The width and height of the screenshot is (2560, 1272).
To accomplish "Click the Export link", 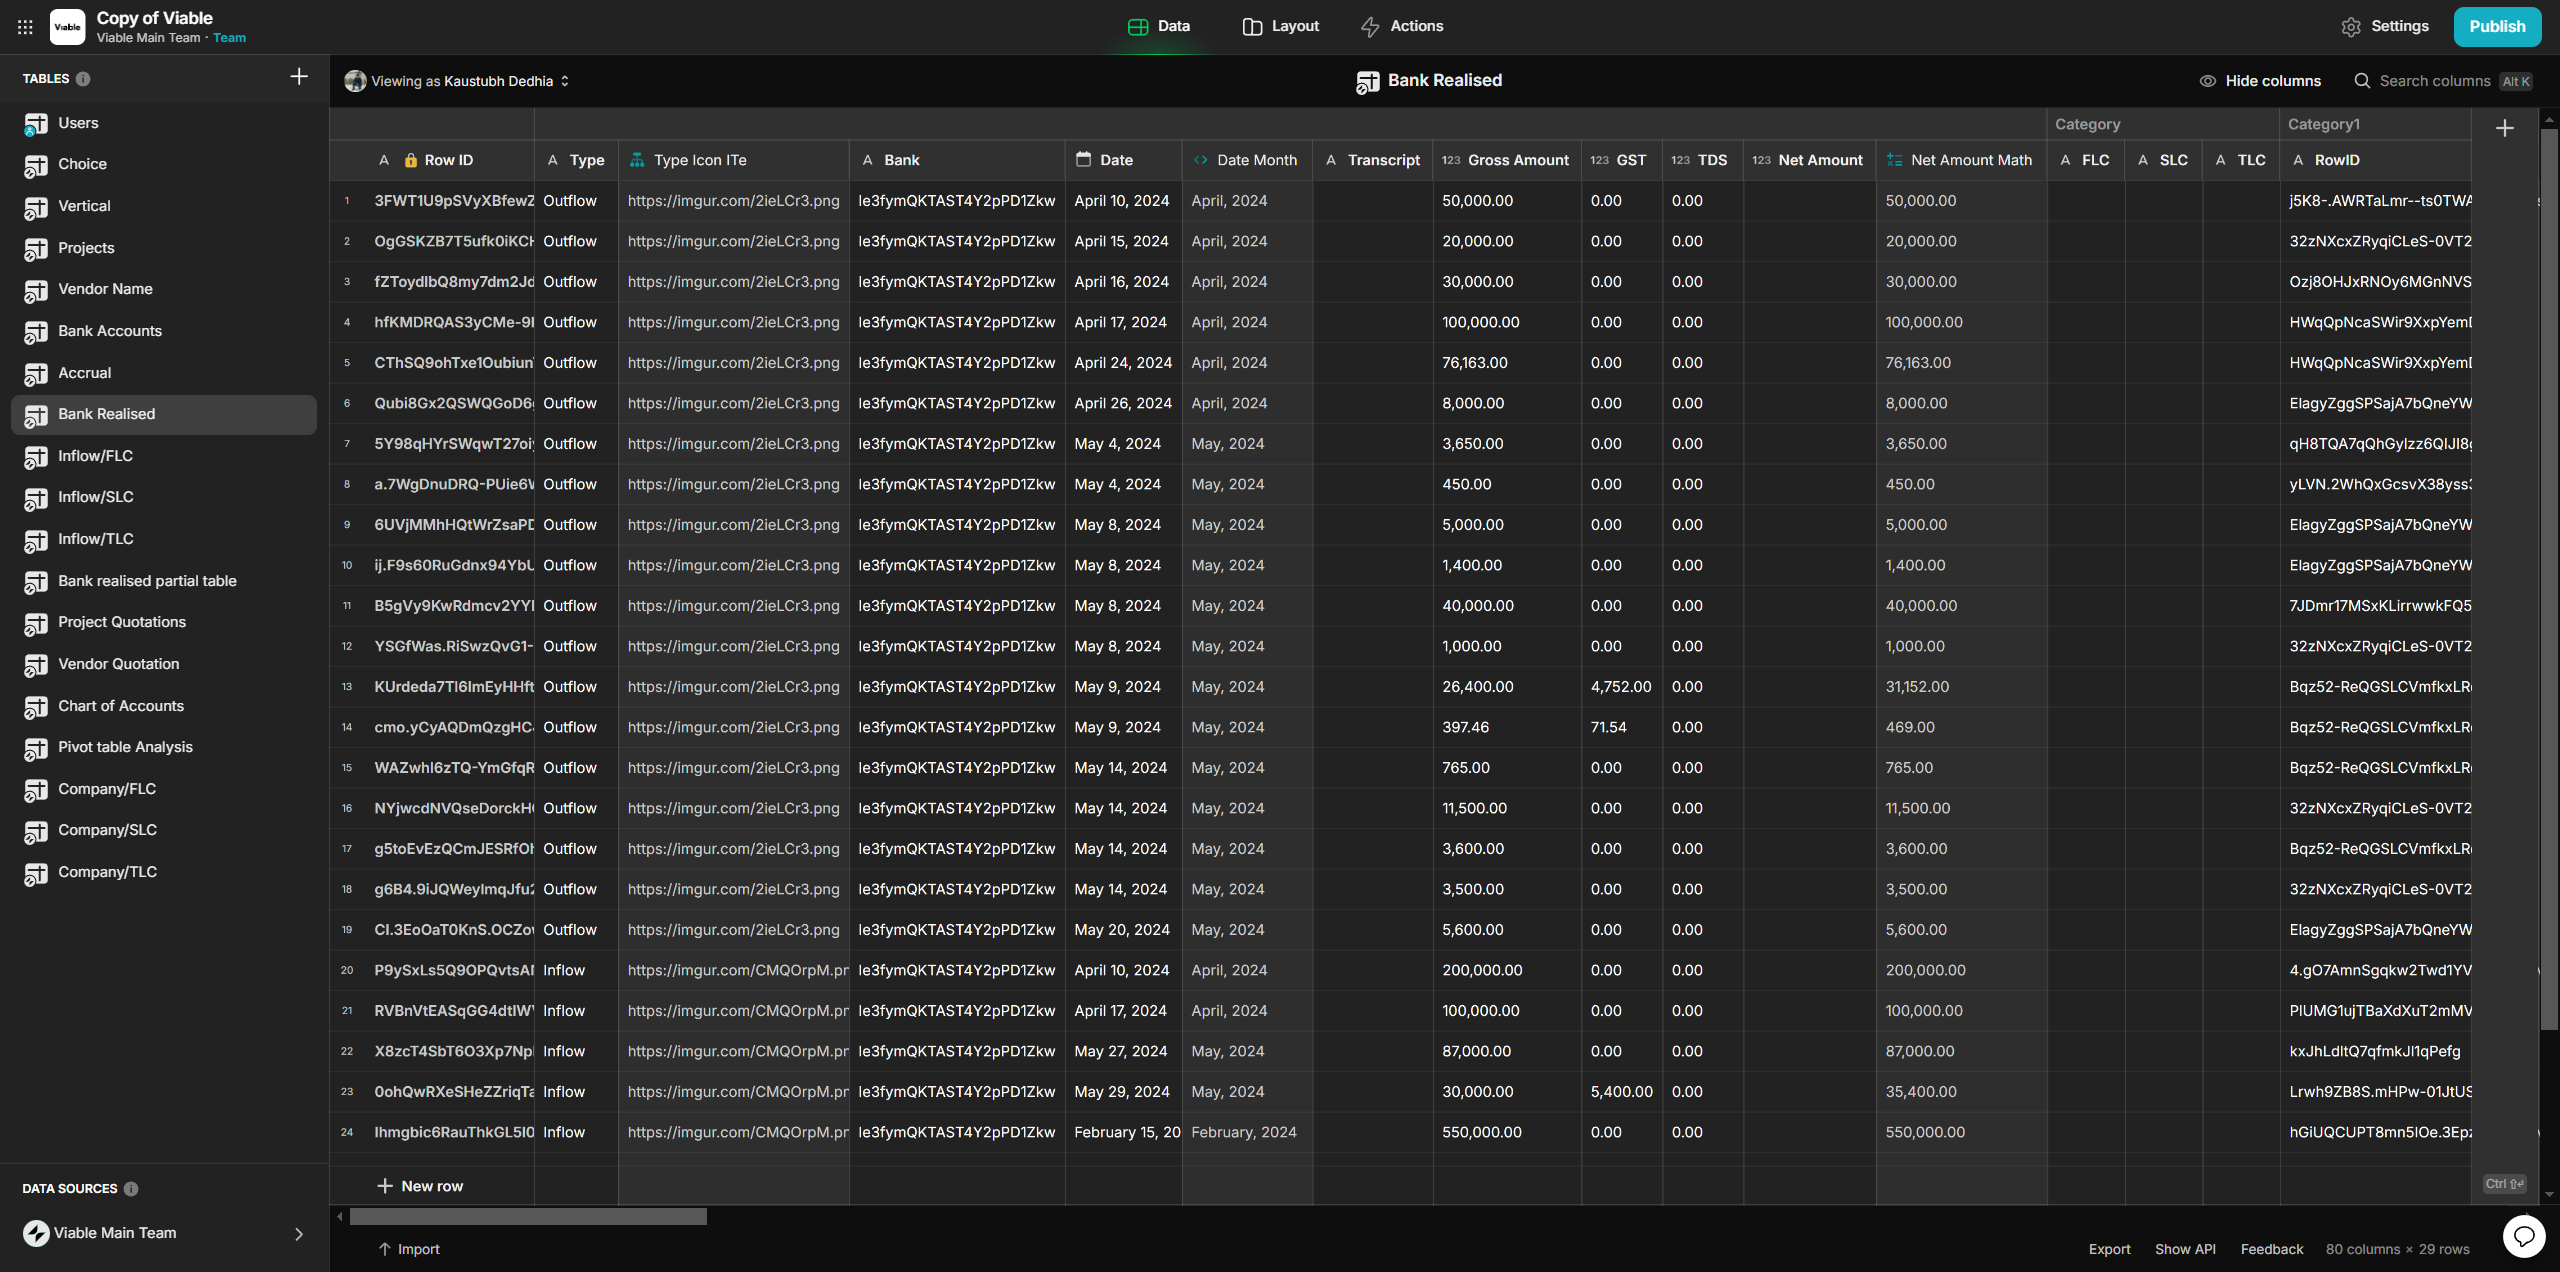I will click(2109, 1249).
